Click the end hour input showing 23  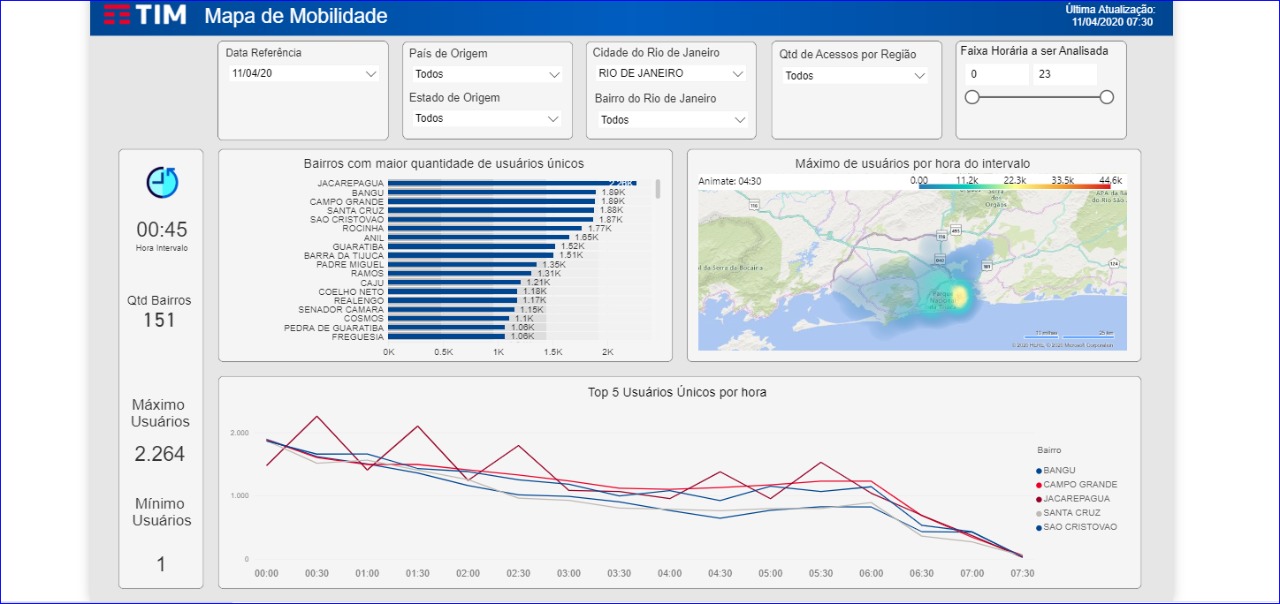[1065, 74]
